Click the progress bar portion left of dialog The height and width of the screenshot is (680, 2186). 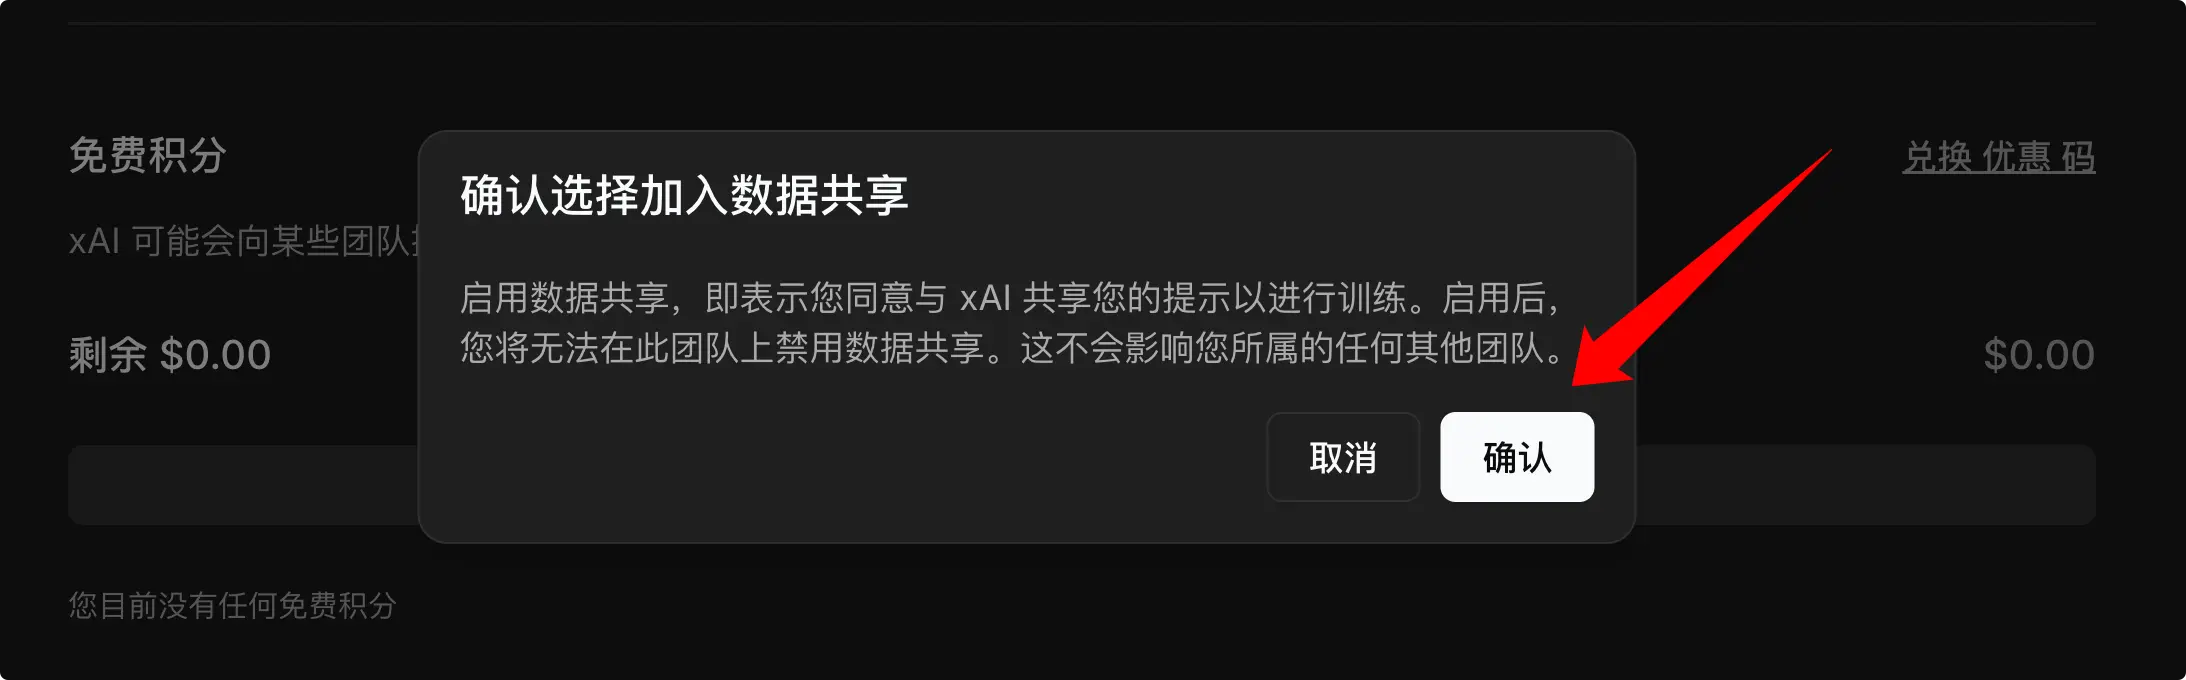click(x=243, y=485)
